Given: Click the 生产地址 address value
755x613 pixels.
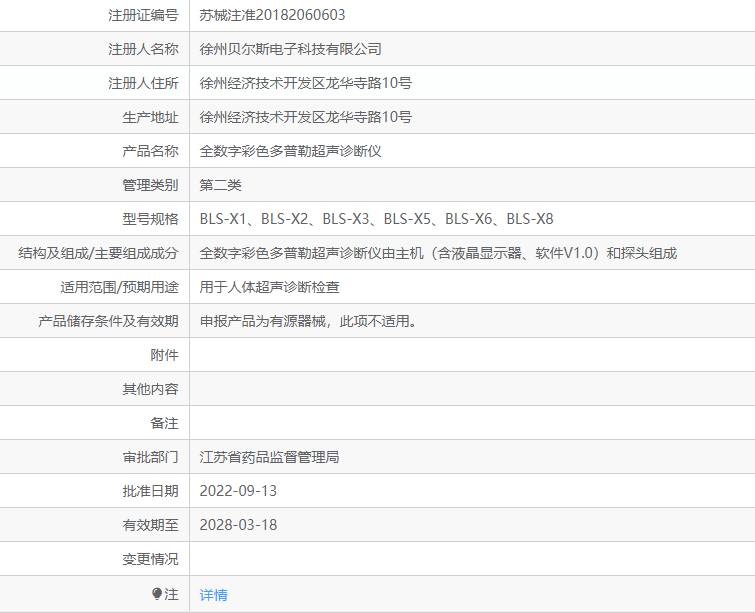Looking at the screenshot, I should tap(305, 117).
